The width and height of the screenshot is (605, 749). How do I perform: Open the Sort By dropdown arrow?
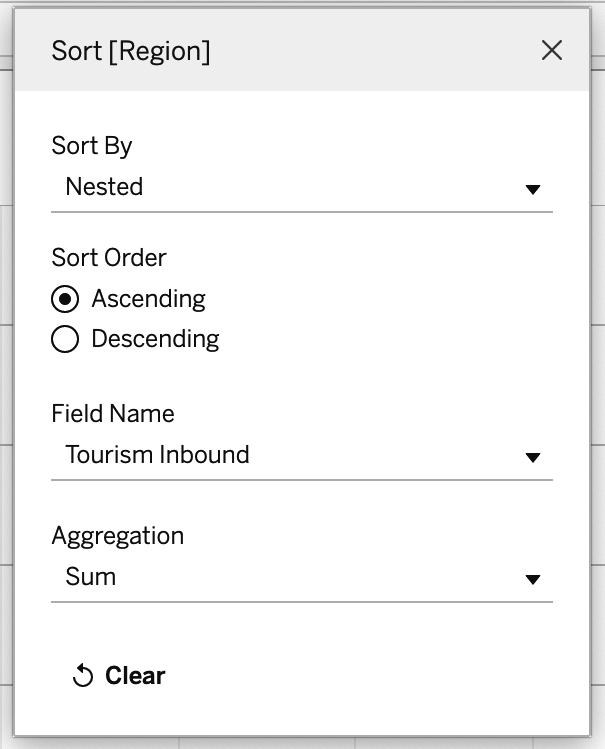[532, 190]
